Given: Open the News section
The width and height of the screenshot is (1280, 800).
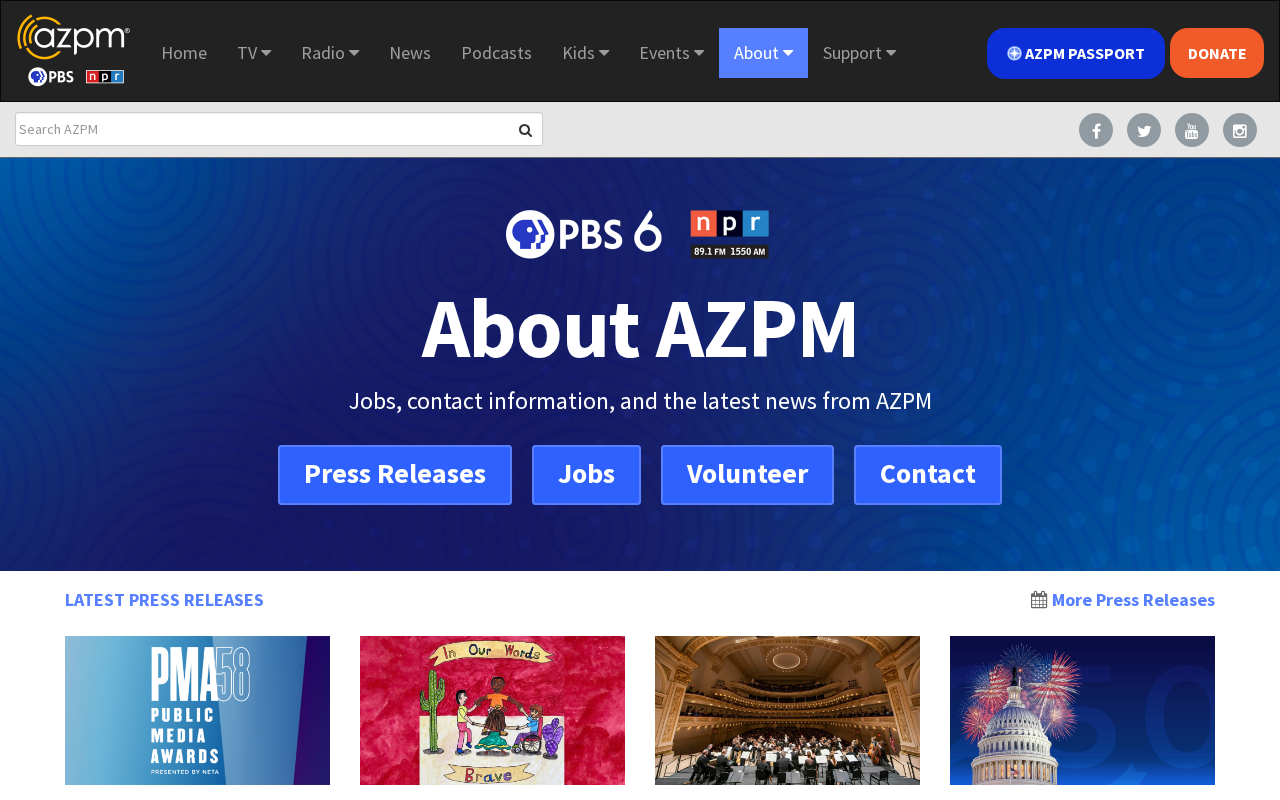Looking at the screenshot, I should [410, 53].
